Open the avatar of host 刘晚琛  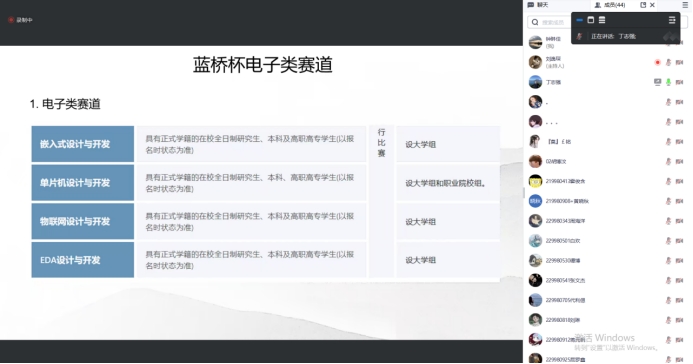click(535, 62)
